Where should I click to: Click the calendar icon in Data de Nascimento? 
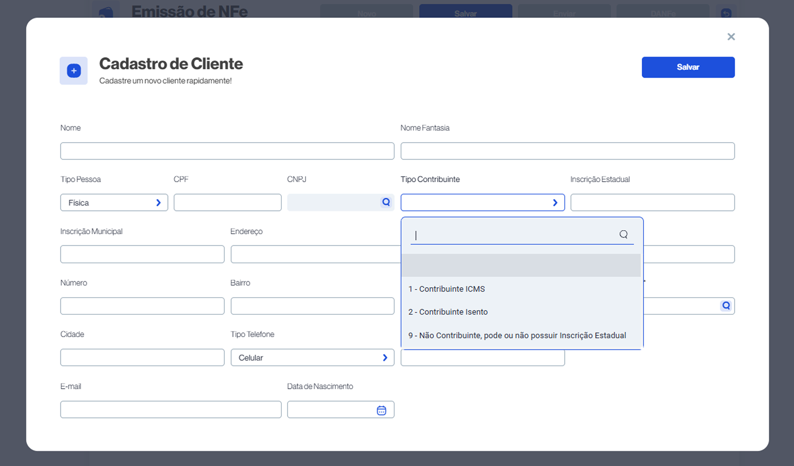[381, 410]
